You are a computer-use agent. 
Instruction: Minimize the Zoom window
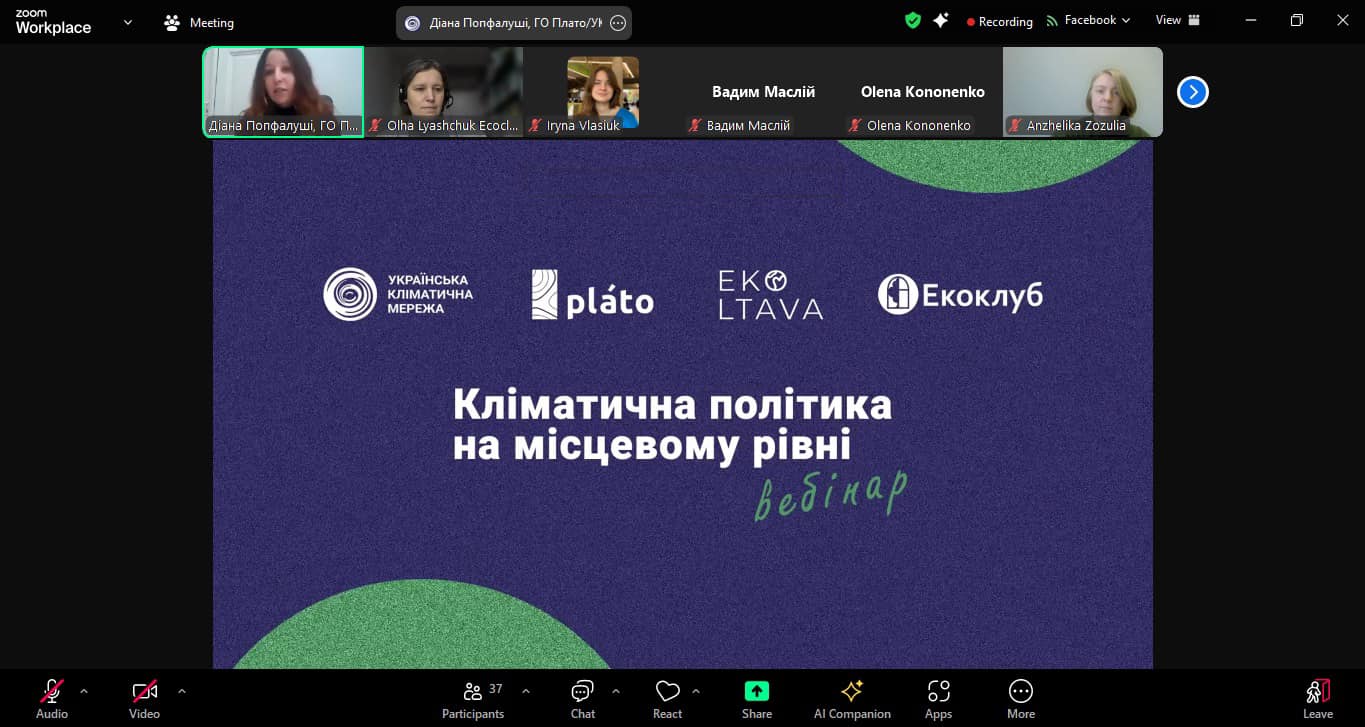pyautogui.click(x=1251, y=20)
